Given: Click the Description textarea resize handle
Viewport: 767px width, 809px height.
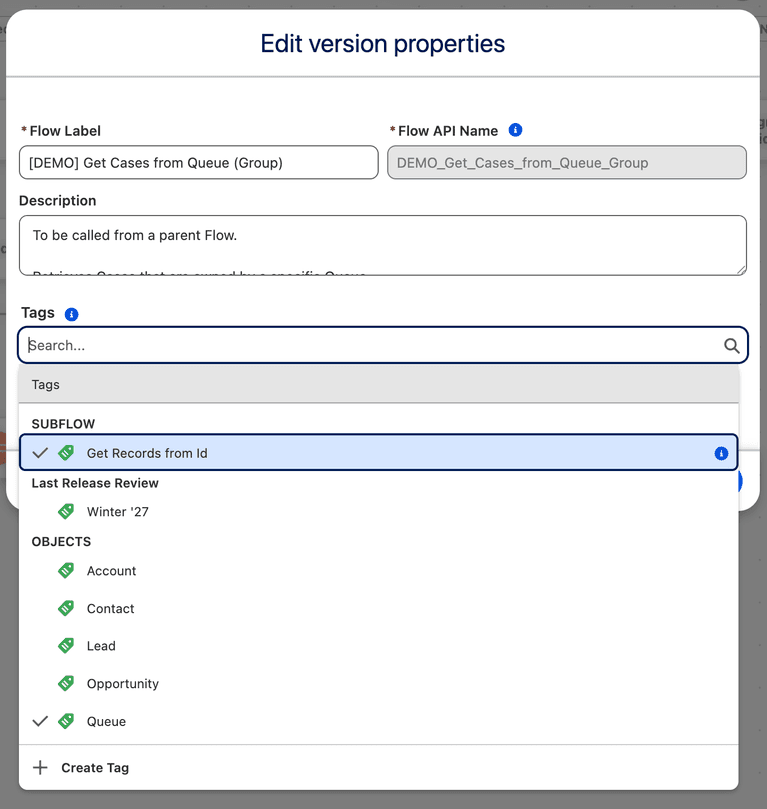Looking at the screenshot, I should pos(741,269).
